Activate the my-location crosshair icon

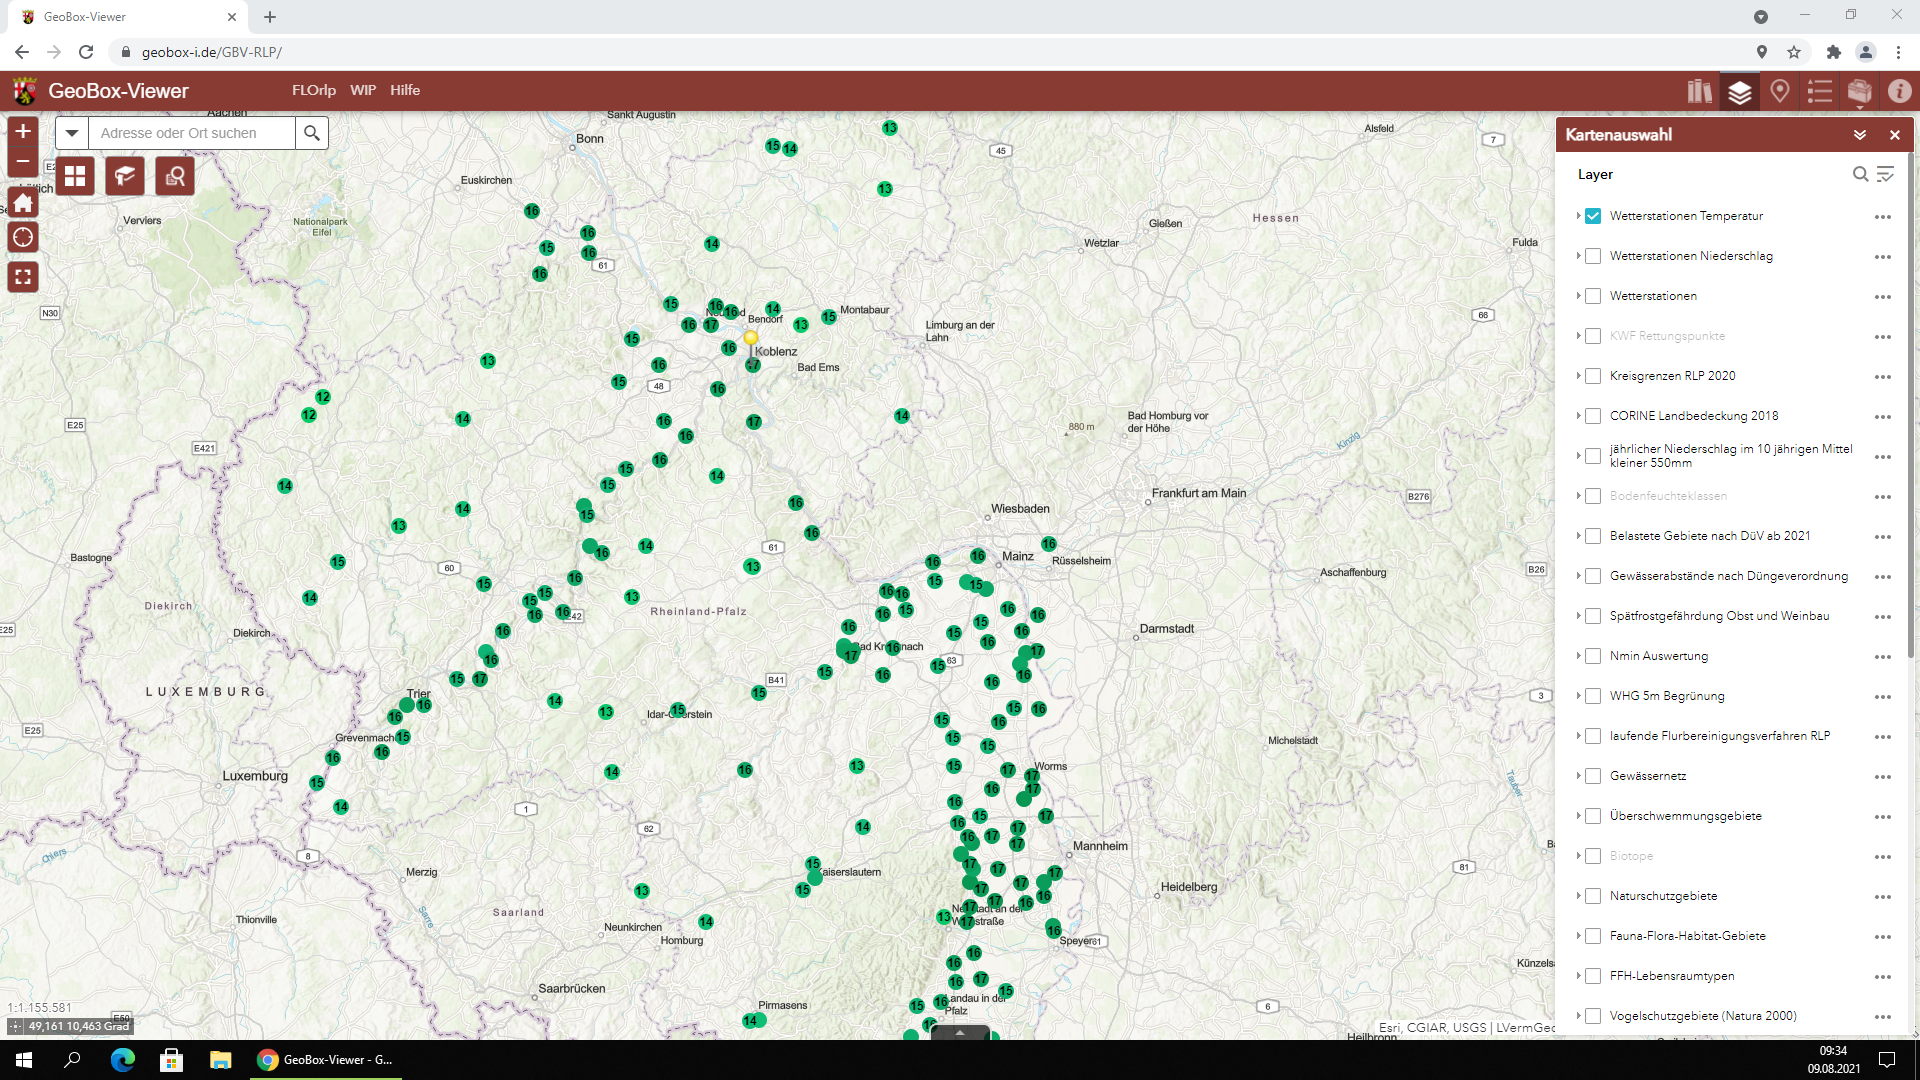point(23,238)
